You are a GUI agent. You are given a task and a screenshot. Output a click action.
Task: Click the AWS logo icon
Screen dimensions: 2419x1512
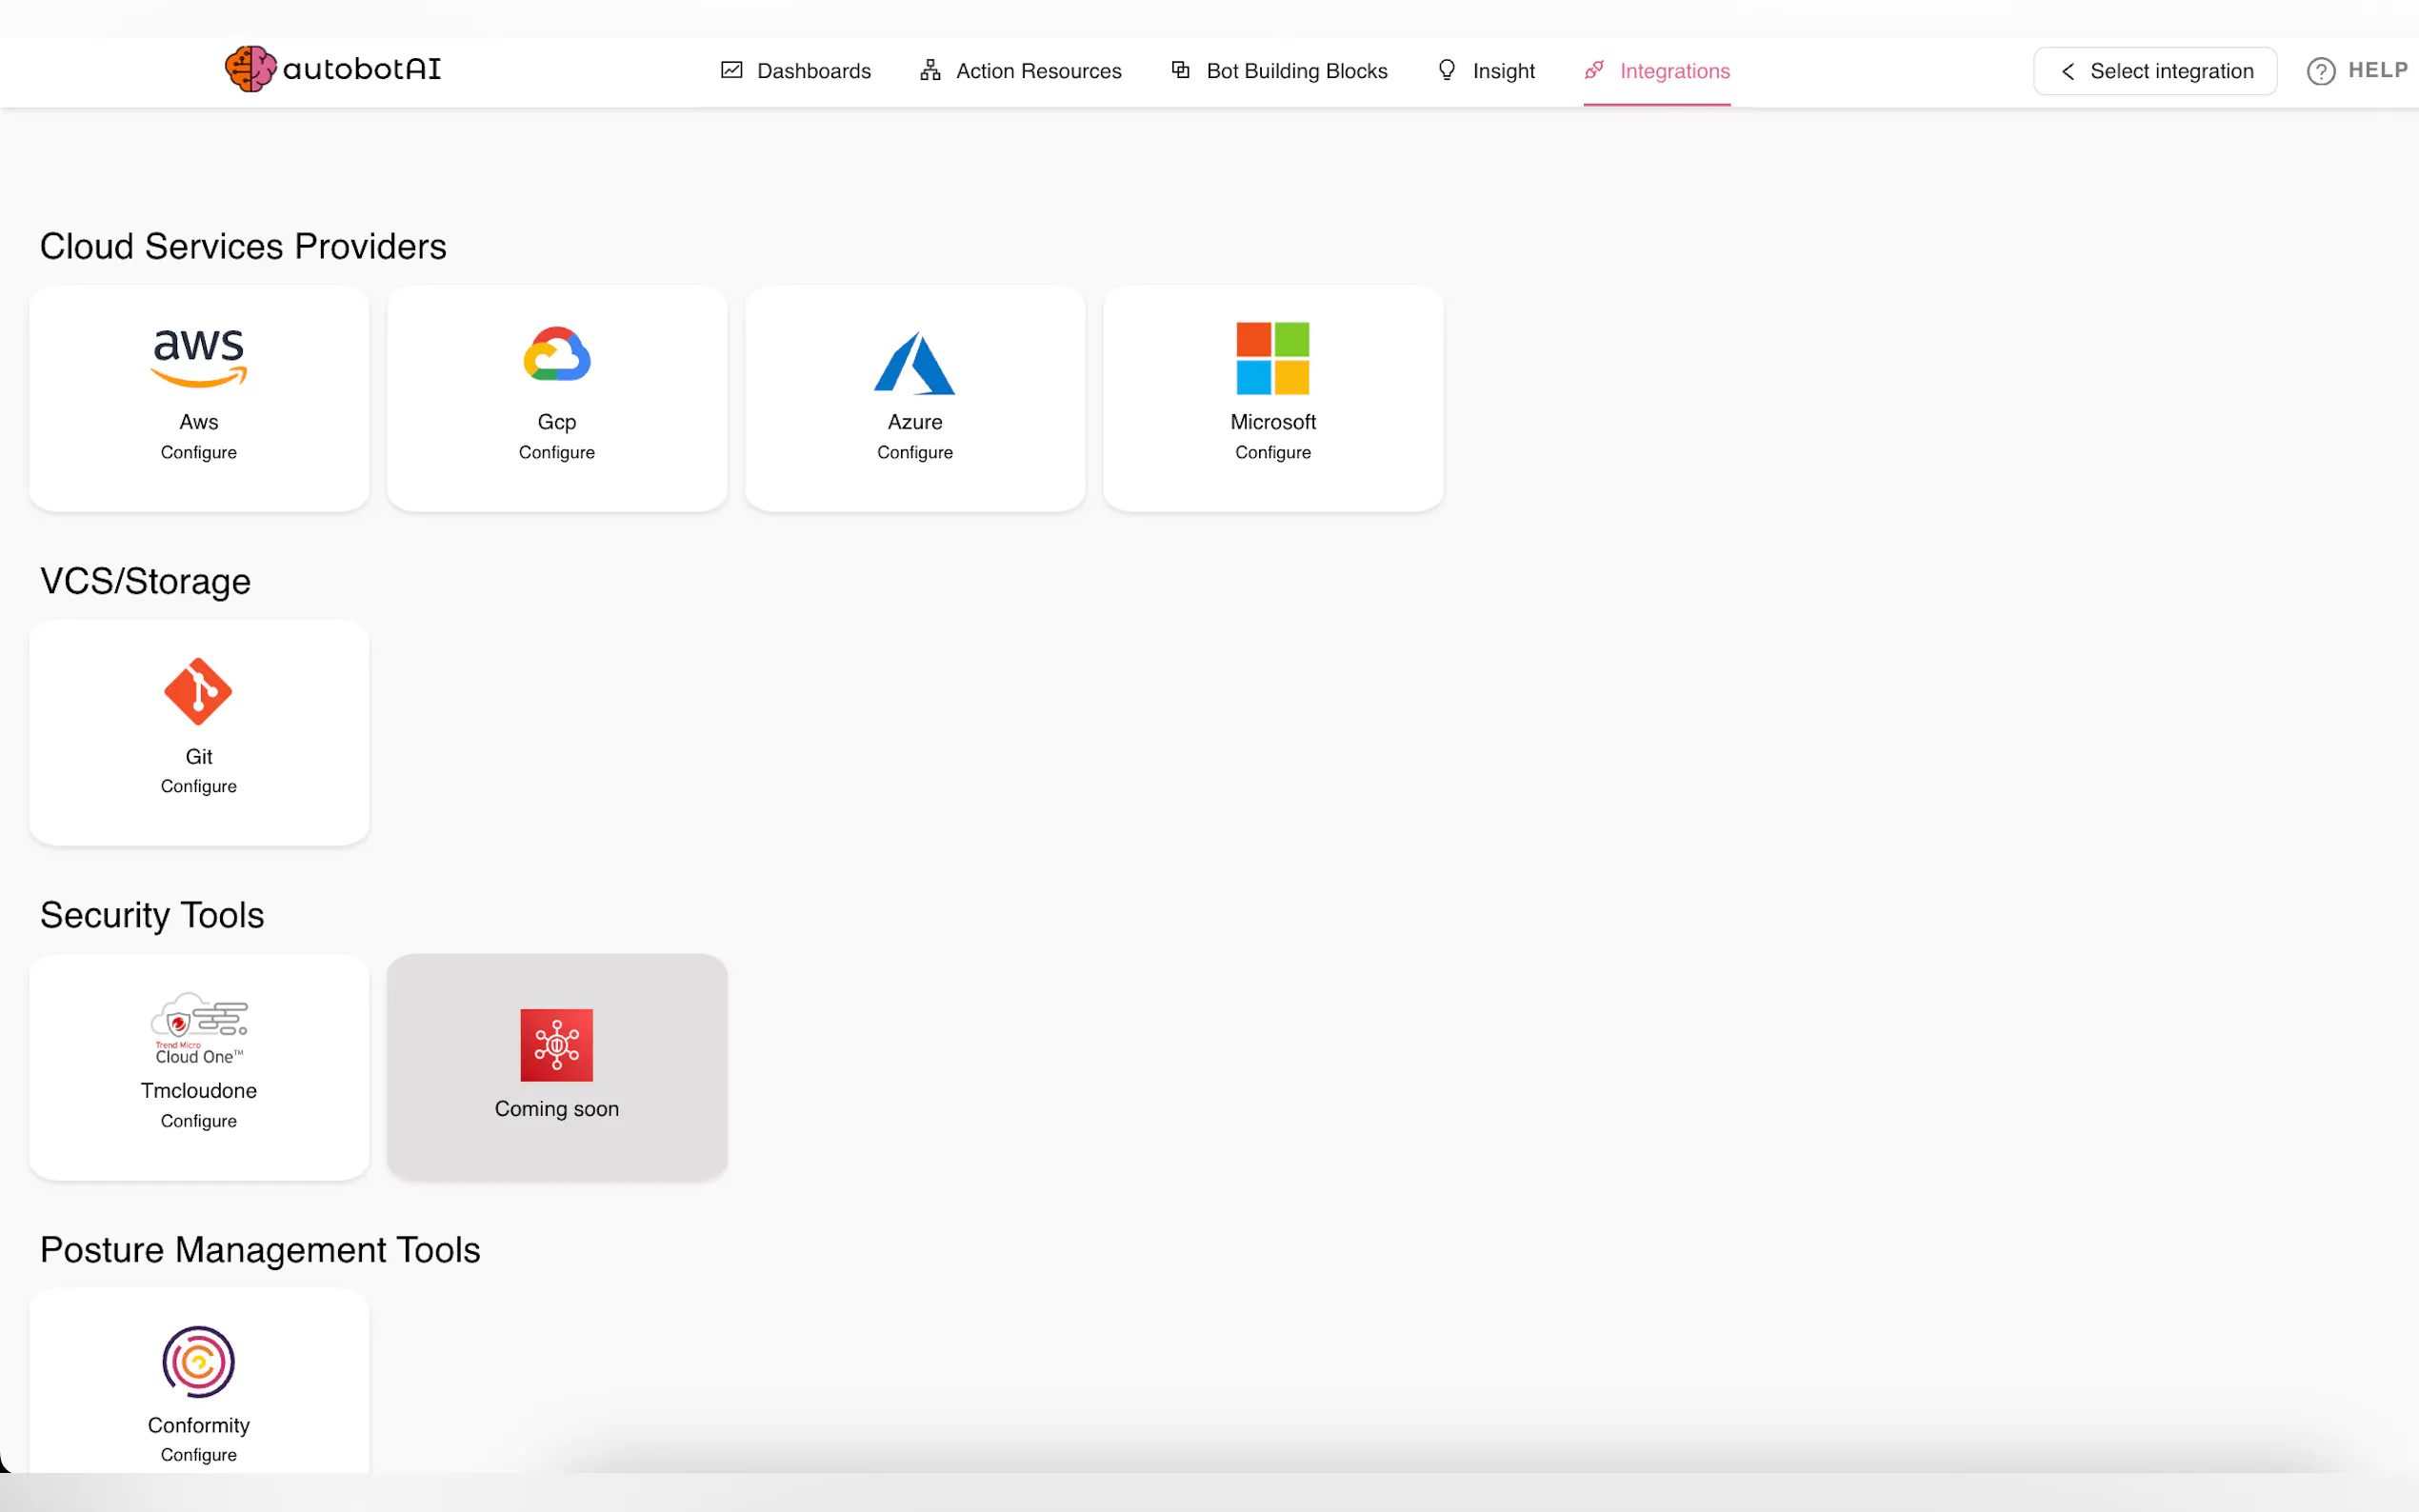click(198, 357)
